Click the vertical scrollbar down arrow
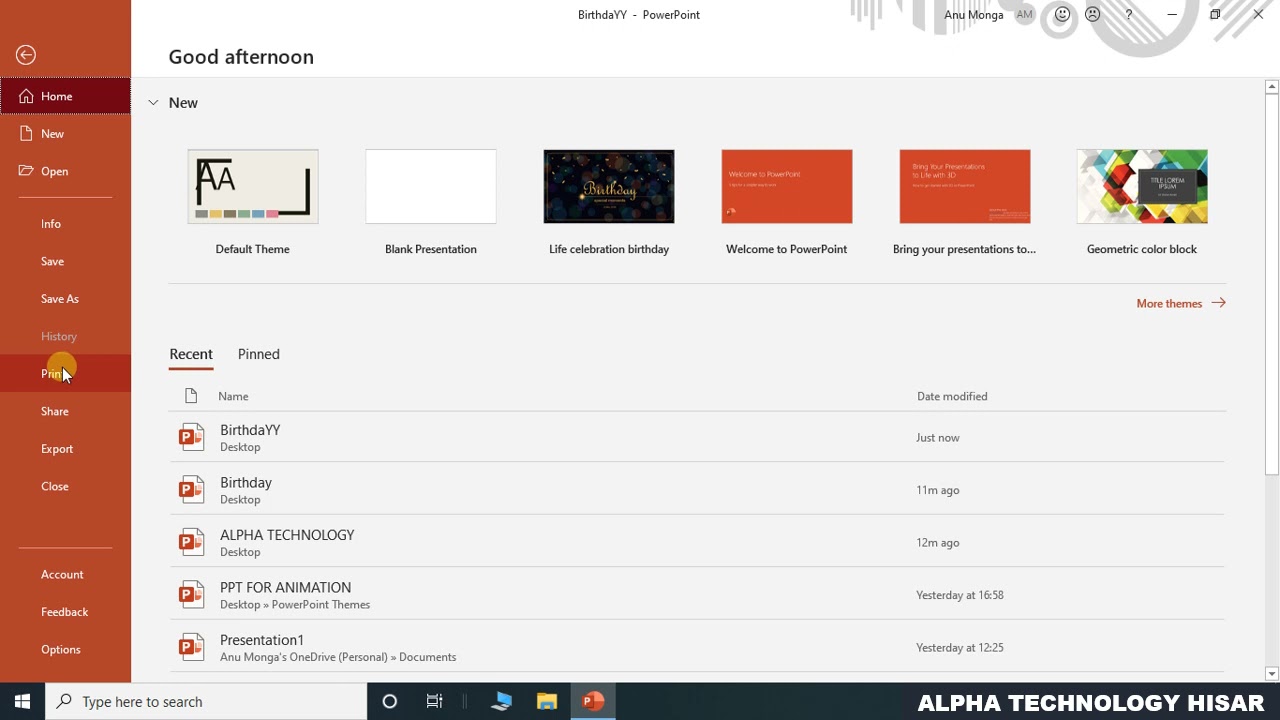 (x=1272, y=674)
